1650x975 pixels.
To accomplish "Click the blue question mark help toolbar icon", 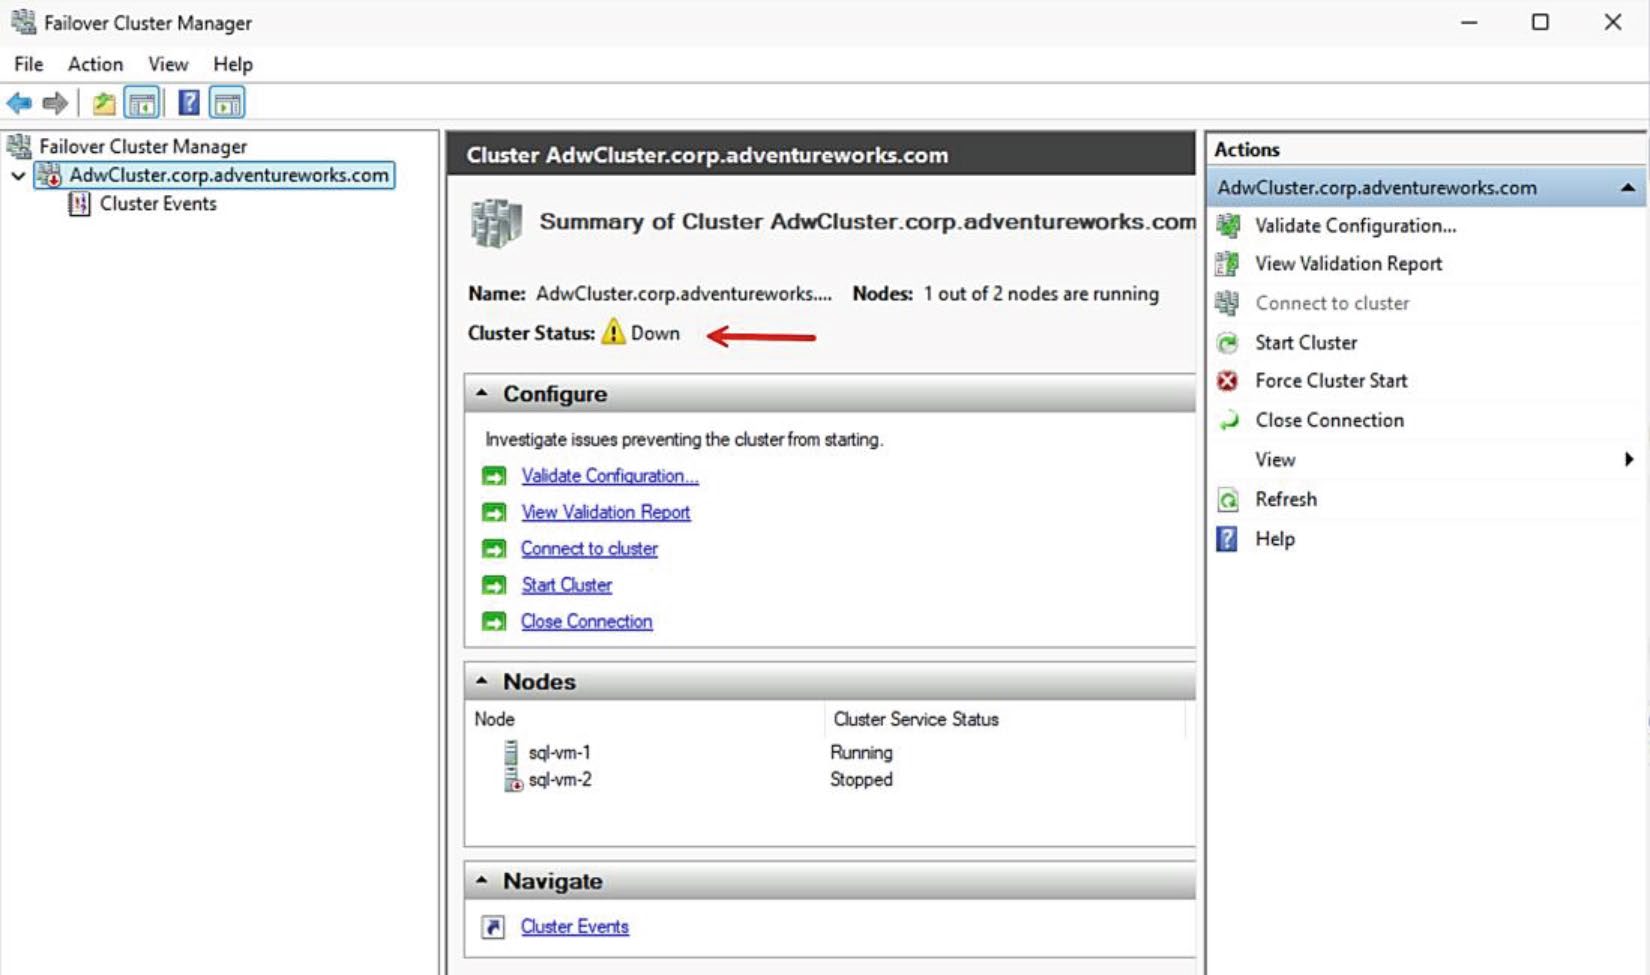I will (189, 103).
